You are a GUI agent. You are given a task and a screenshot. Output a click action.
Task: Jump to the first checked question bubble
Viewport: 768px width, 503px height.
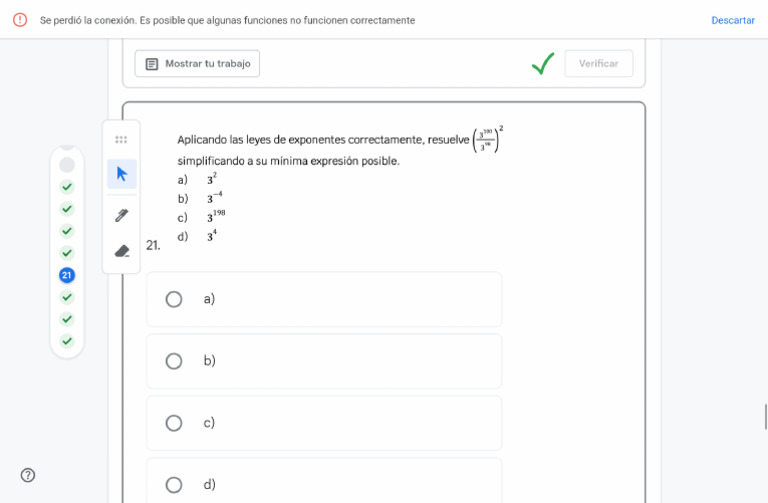point(67,187)
